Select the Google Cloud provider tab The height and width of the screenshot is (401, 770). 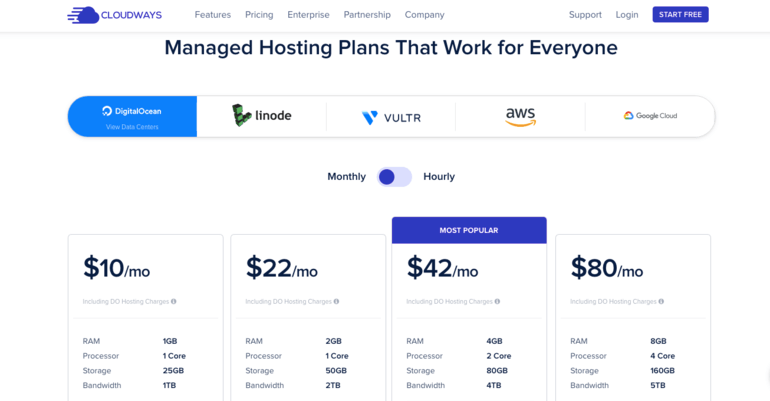[x=650, y=116]
